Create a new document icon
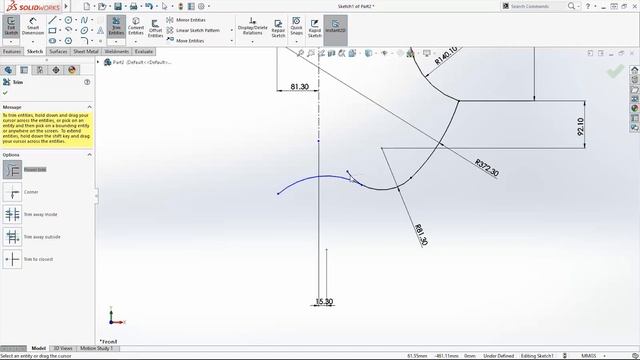This screenshot has width=640, height=360. click(x=87, y=6)
